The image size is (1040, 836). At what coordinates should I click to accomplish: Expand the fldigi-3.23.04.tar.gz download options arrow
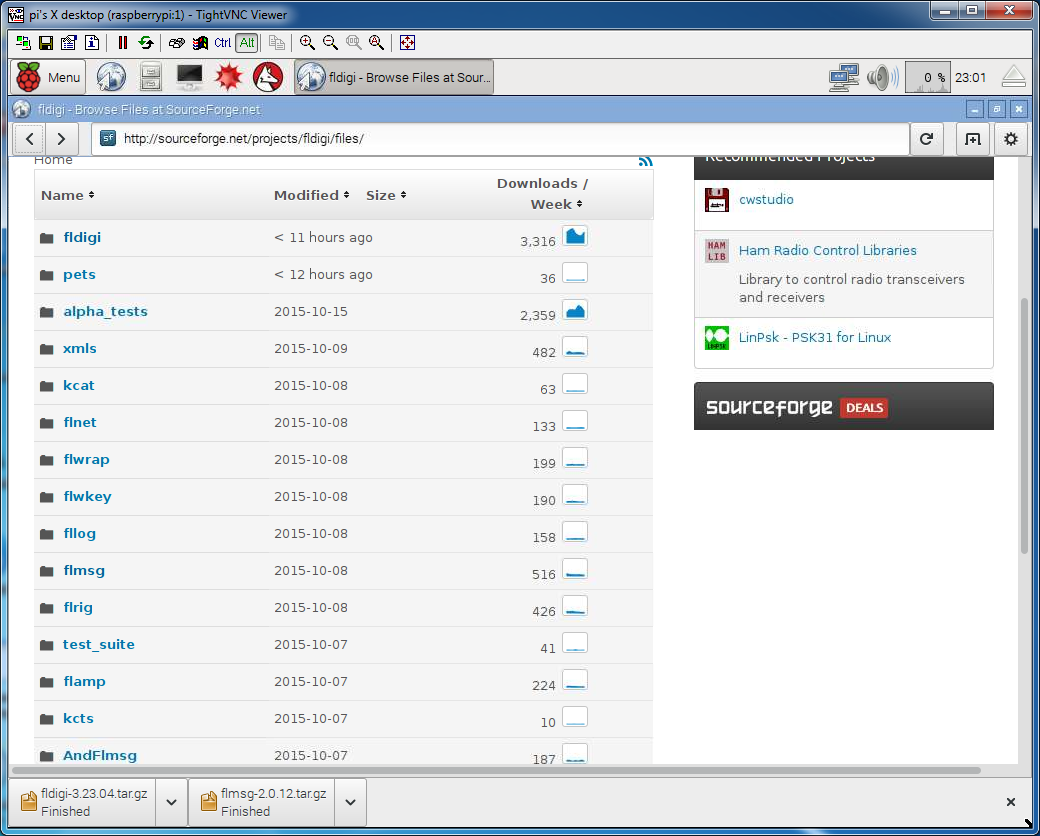pyautogui.click(x=172, y=802)
